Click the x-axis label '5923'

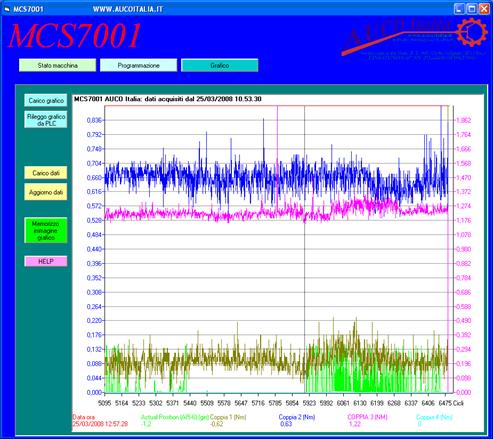[309, 403]
